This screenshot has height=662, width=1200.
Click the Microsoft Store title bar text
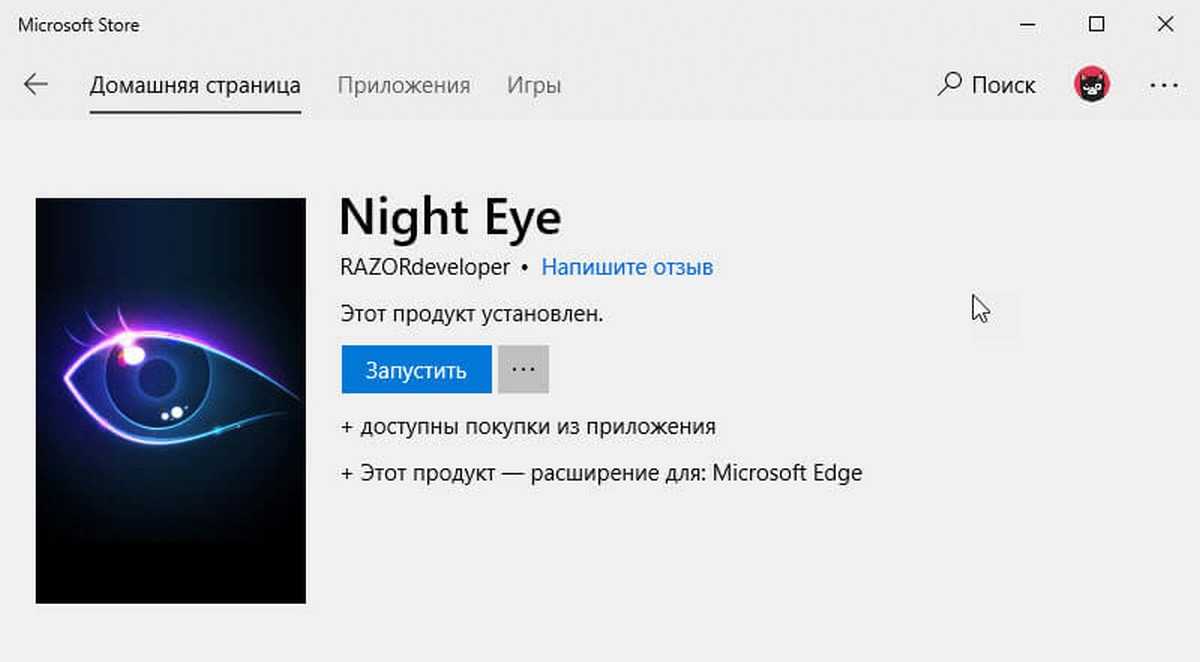78,25
